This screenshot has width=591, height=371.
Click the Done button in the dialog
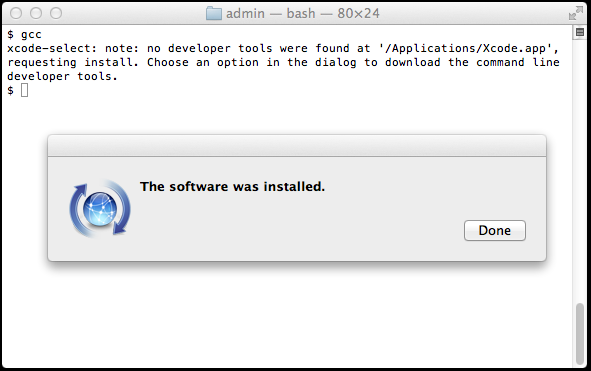point(495,230)
